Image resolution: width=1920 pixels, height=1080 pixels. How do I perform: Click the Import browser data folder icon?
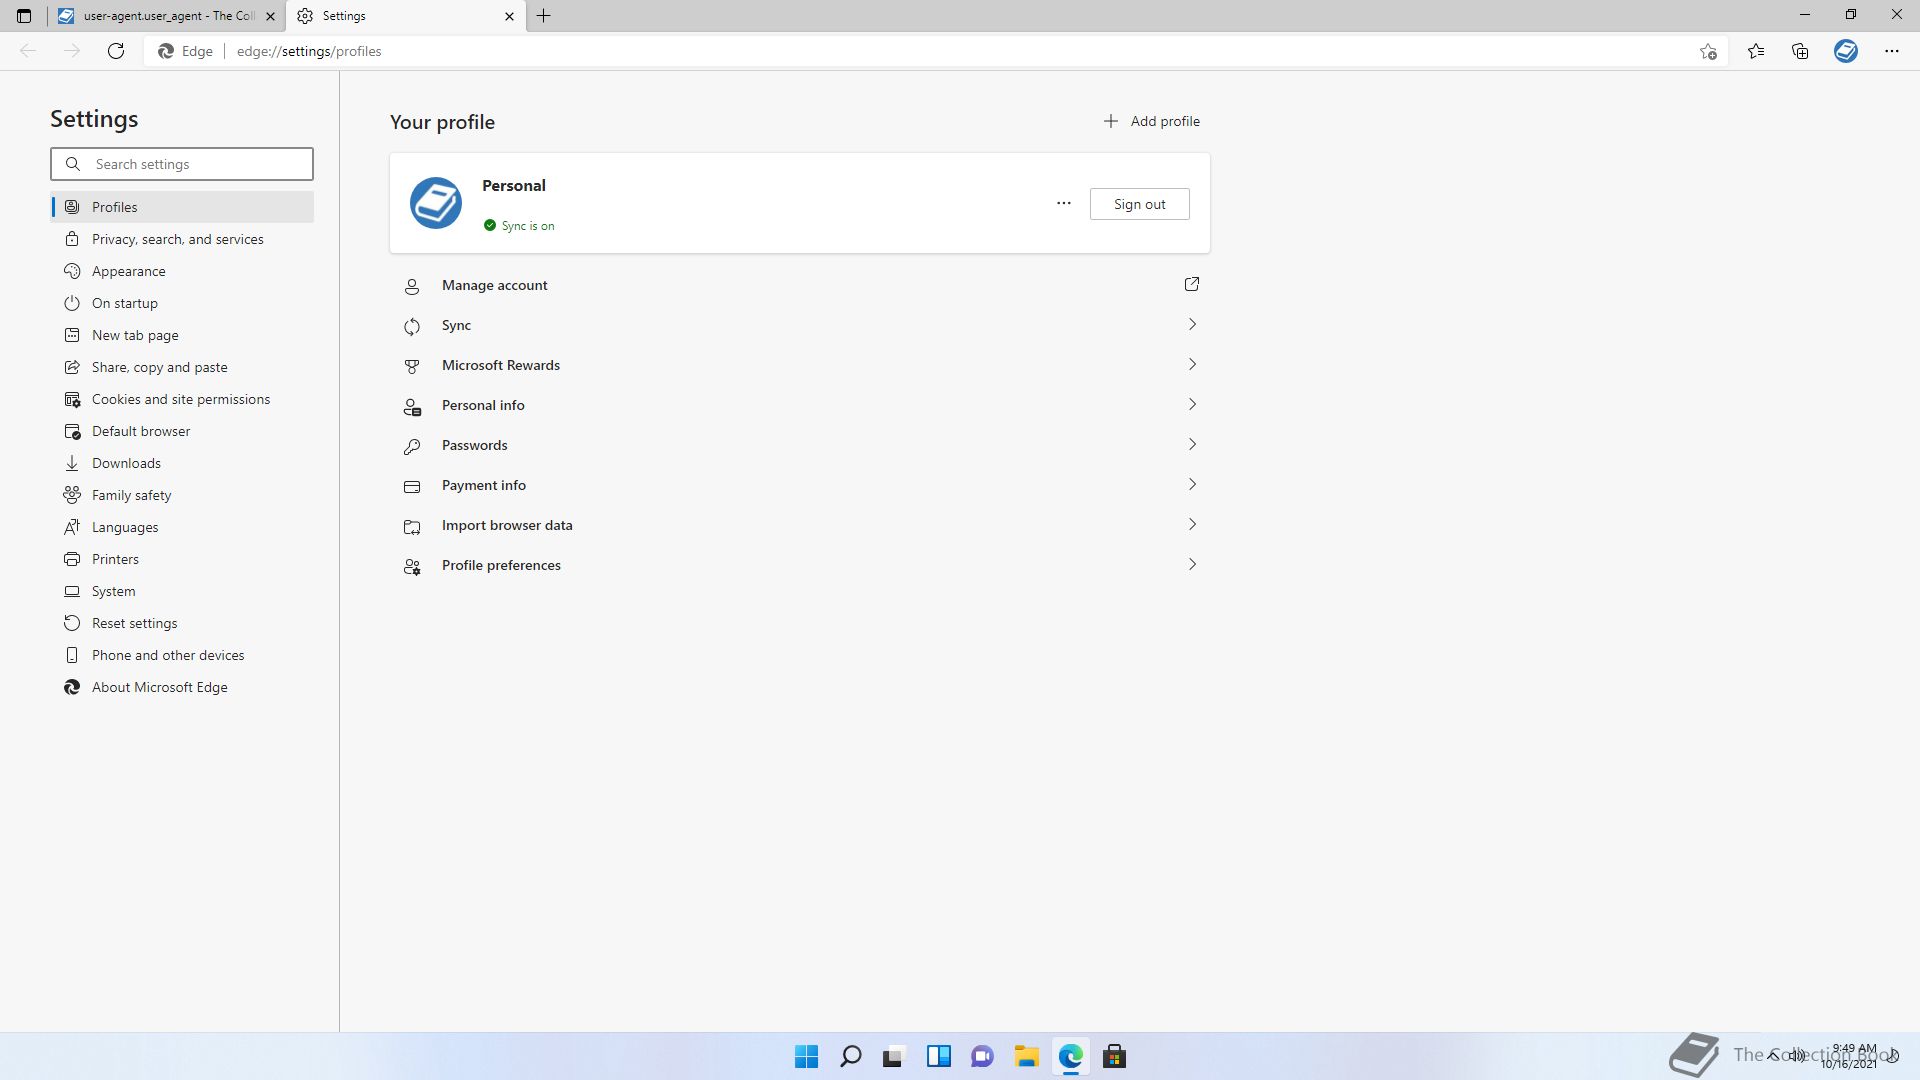(x=412, y=527)
